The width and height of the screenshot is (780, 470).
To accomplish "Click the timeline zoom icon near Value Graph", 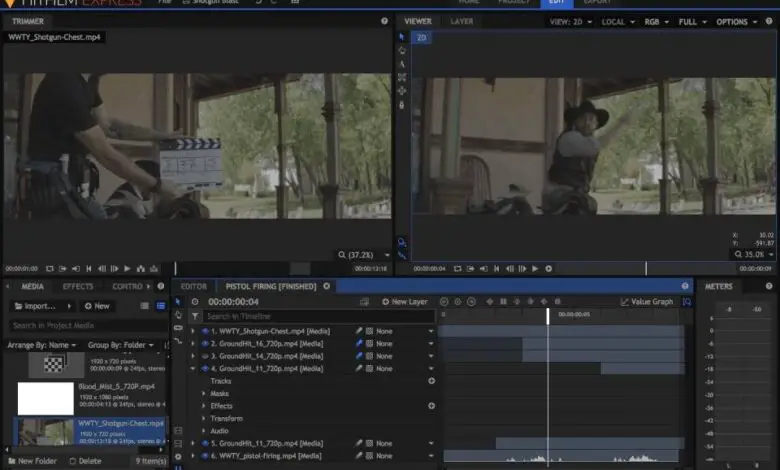I will click(x=687, y=302).
